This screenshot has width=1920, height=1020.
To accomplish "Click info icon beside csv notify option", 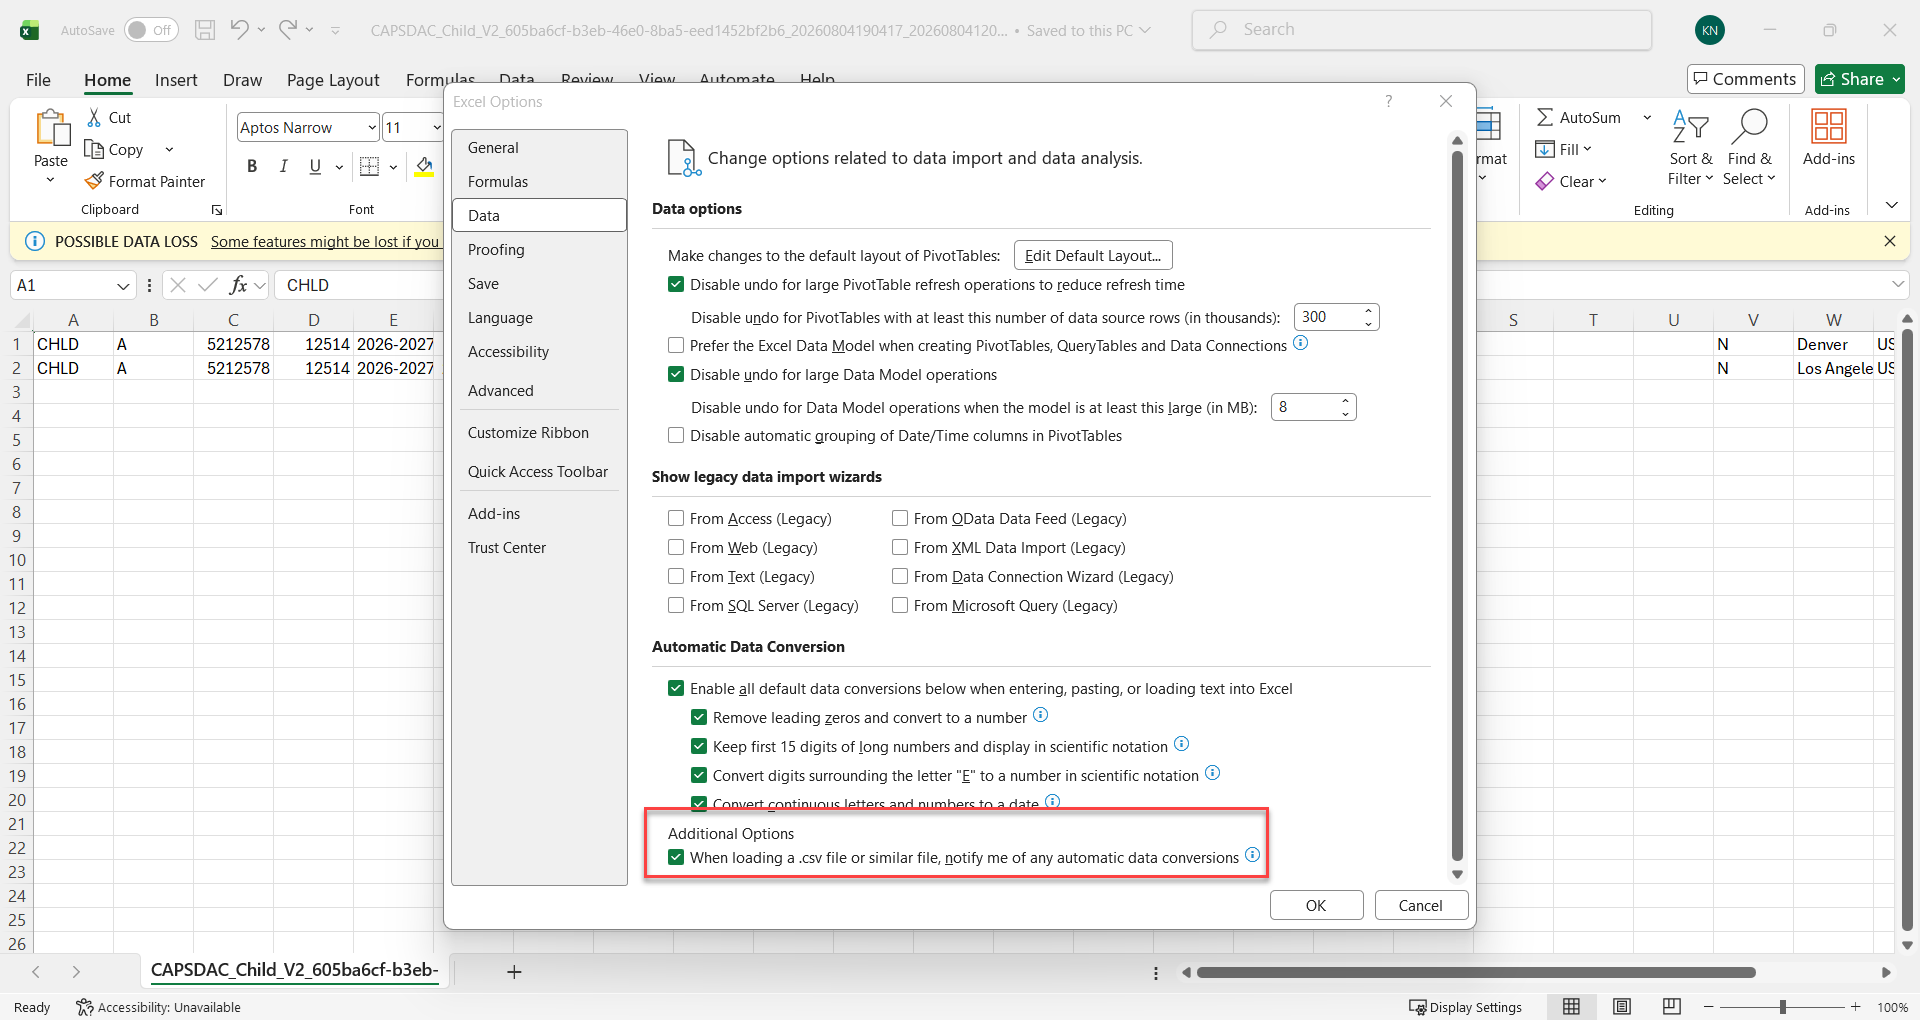I will pos(1252,855).
